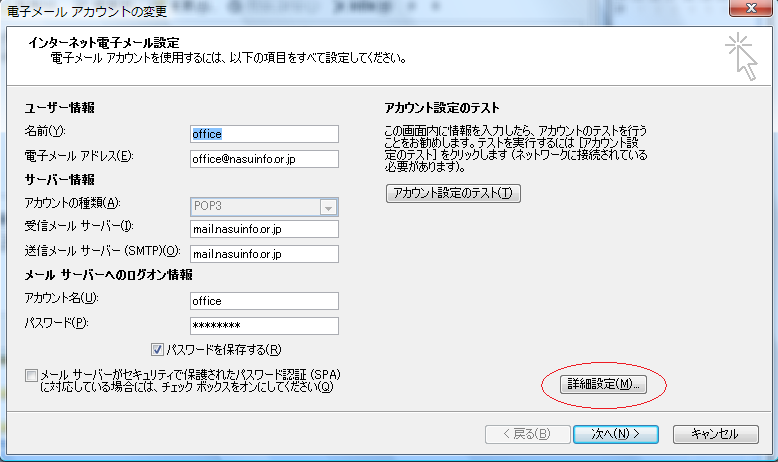
Task: Click the disabled < 戻る(B) button
Action: (x=527, y=434)
